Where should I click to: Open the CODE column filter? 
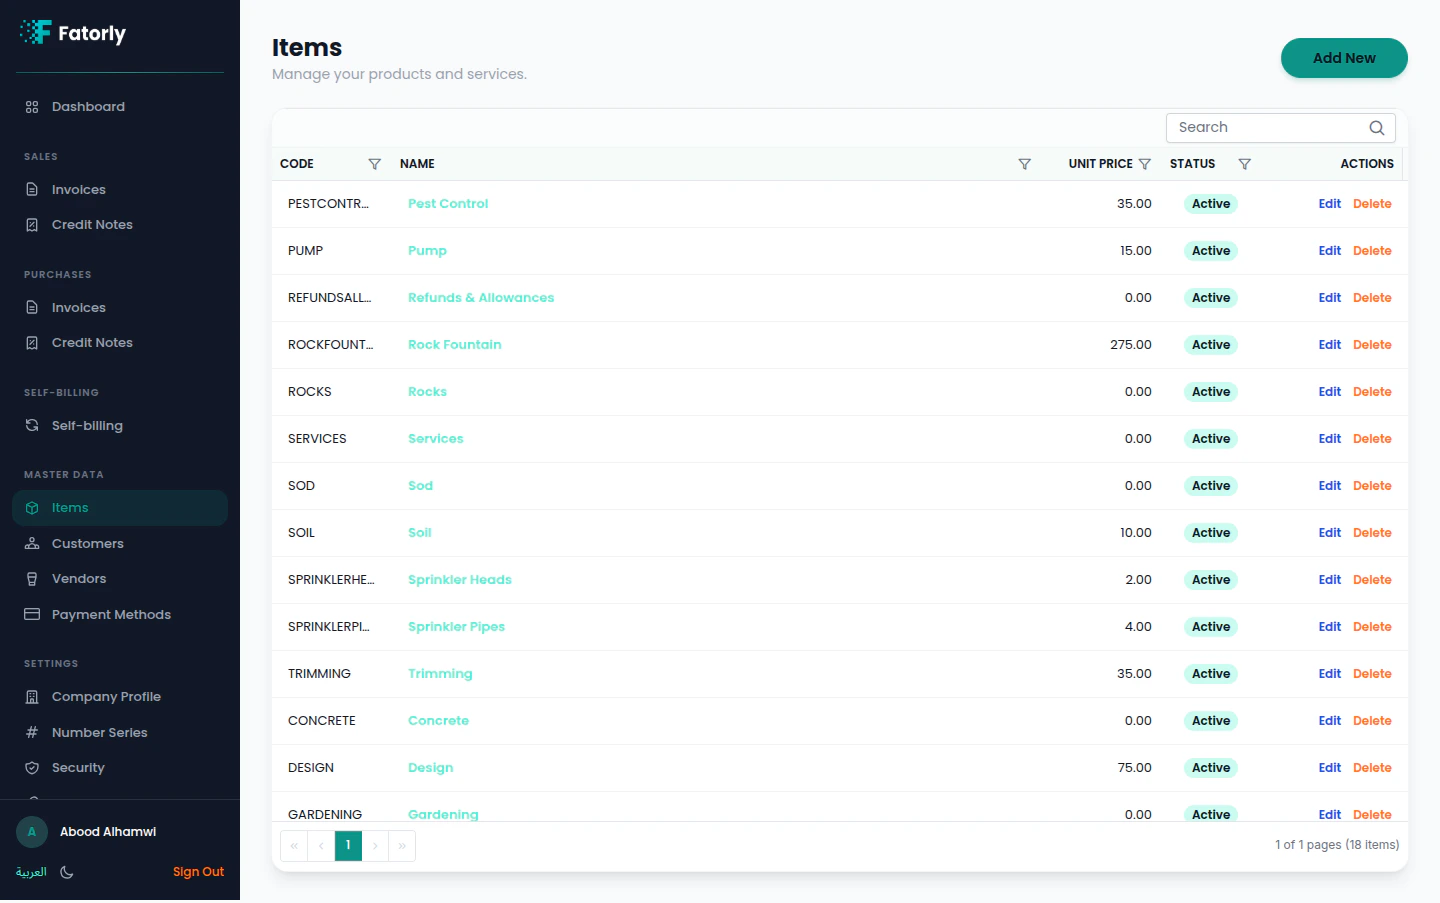pos(374,164)
